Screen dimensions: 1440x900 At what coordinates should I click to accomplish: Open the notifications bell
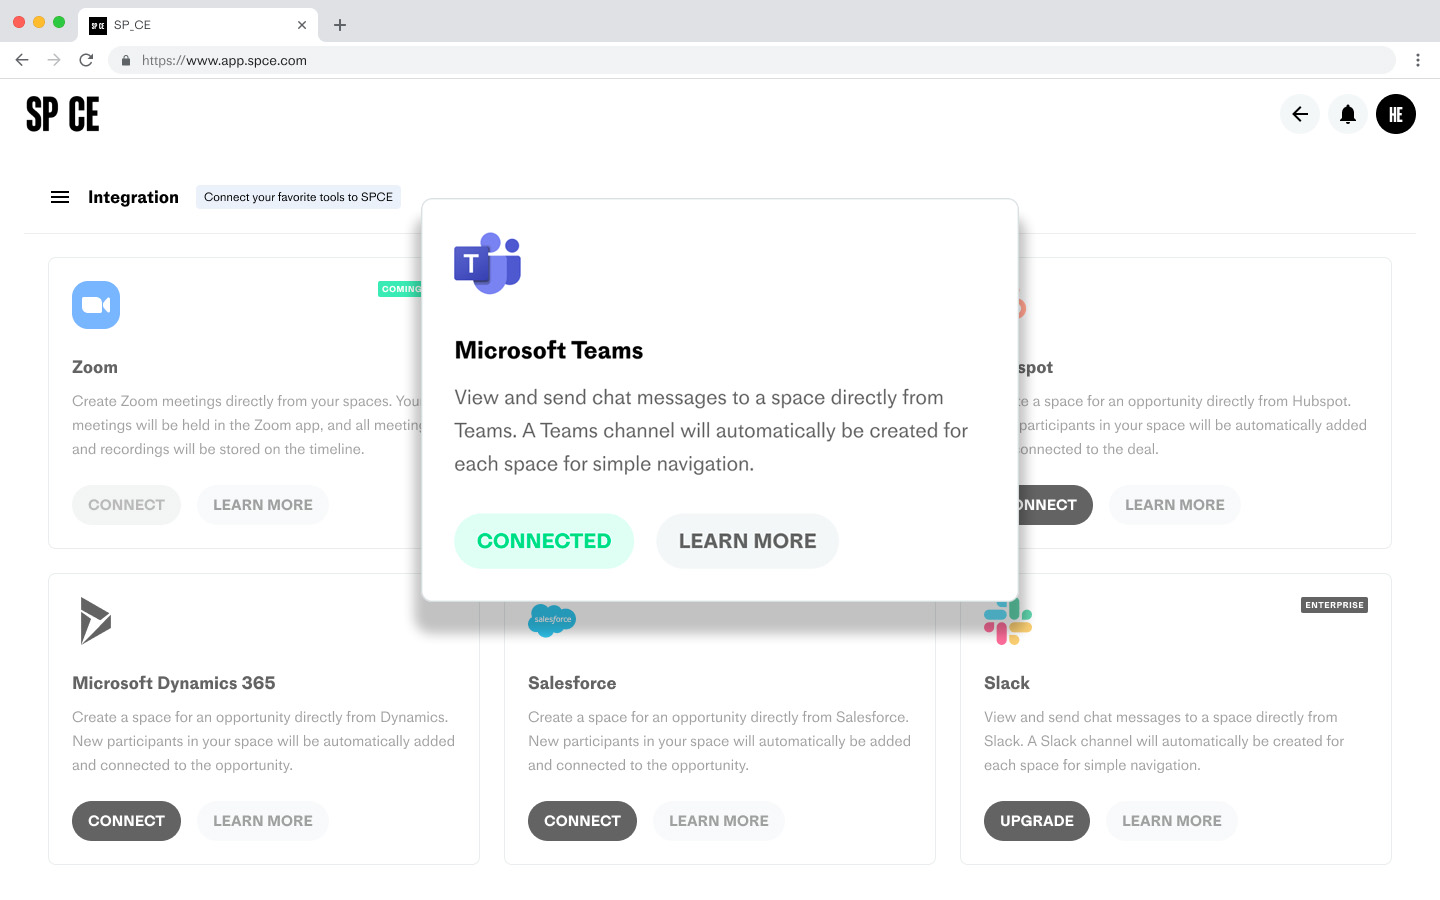point(1348,114)
